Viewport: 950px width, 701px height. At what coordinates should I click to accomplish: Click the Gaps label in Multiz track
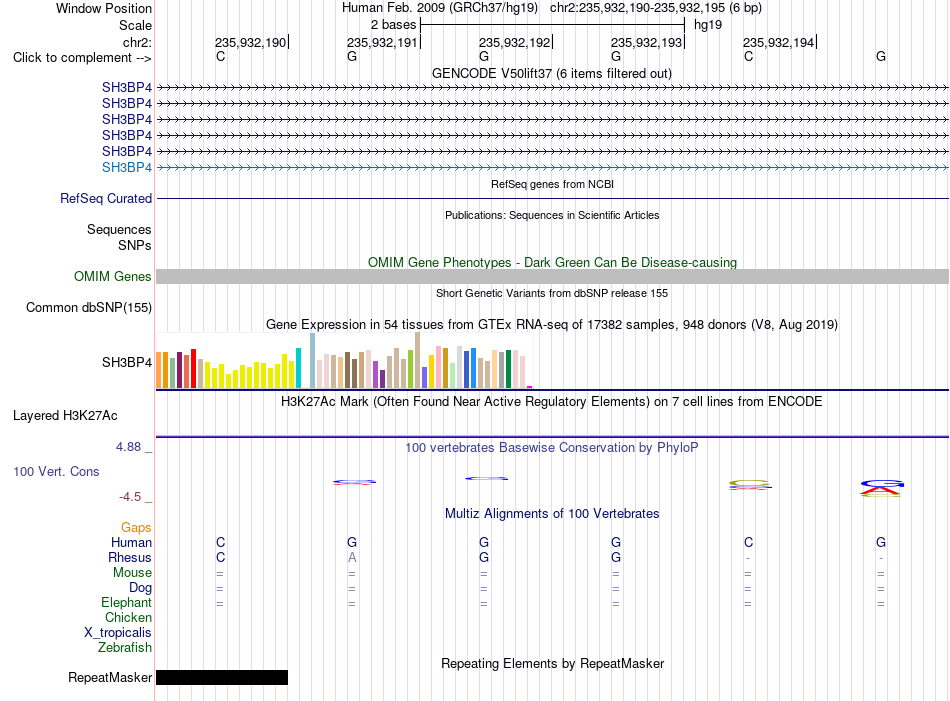click(136, 528)
